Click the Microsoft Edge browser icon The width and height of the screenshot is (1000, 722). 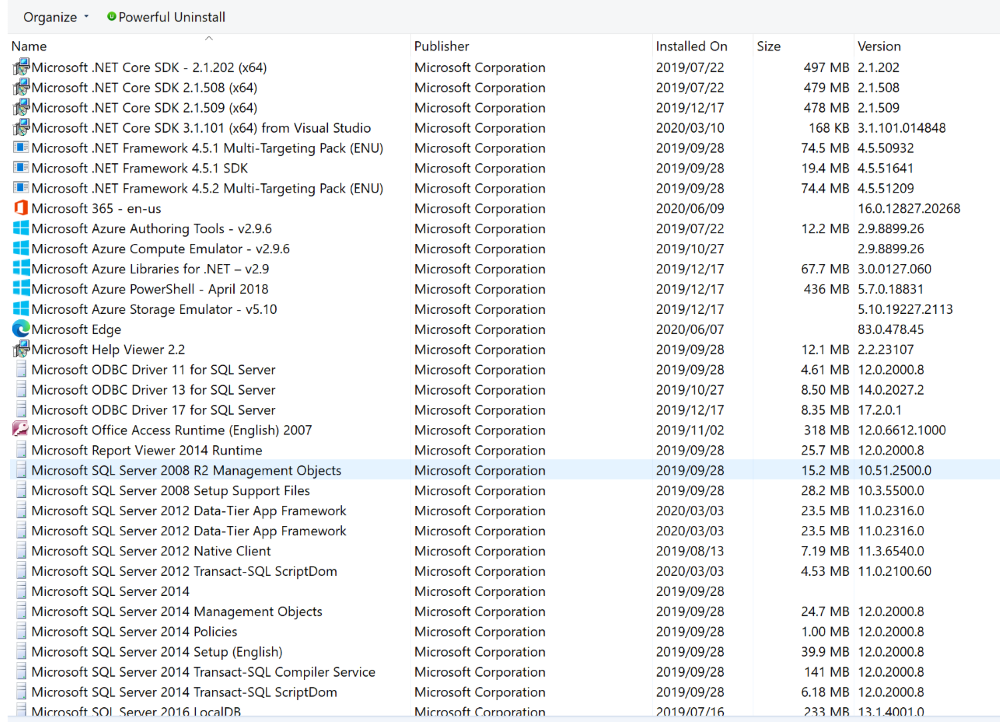(21, 329)
